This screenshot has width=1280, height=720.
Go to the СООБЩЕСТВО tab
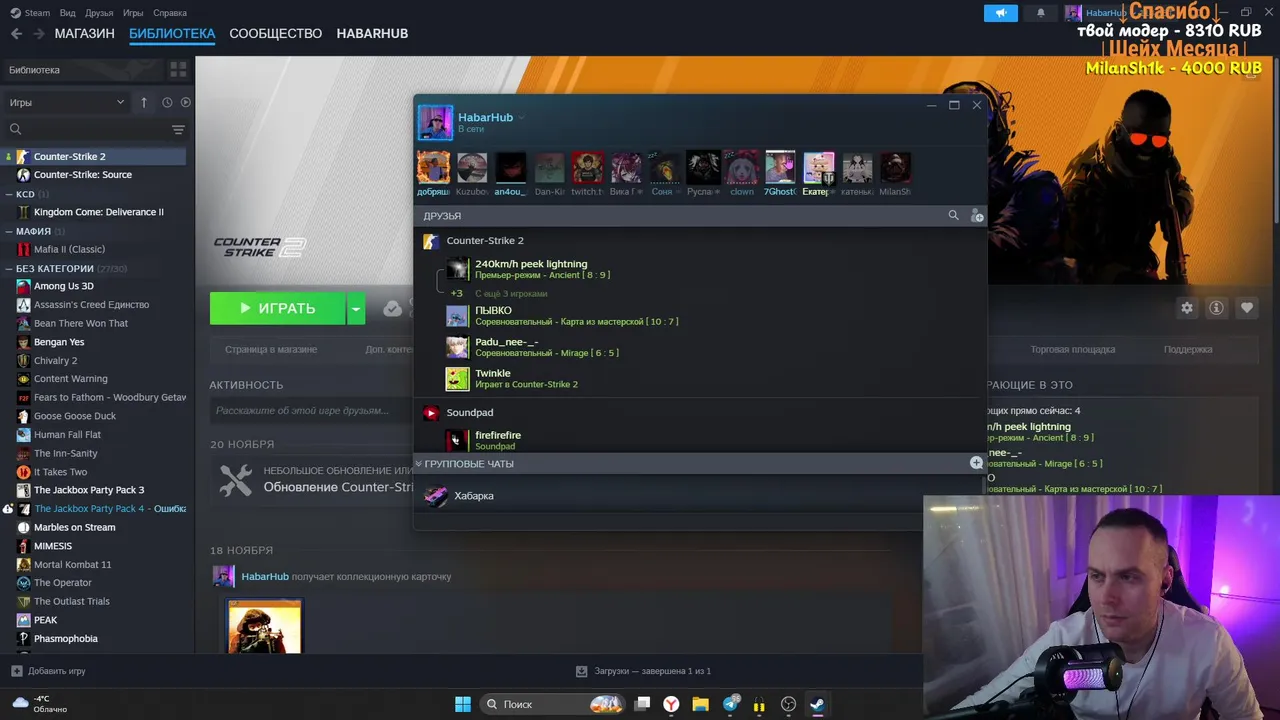coord(275,33)
